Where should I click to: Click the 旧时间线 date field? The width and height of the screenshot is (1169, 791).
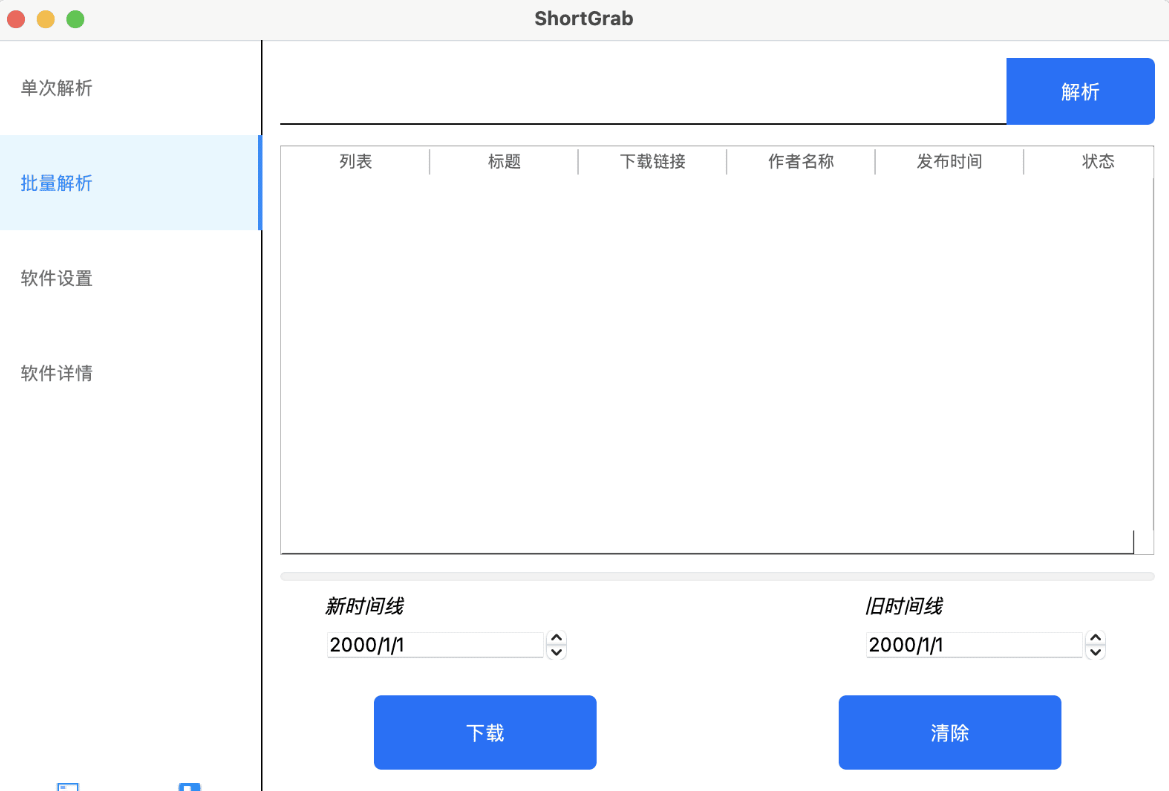pos(974,645)
